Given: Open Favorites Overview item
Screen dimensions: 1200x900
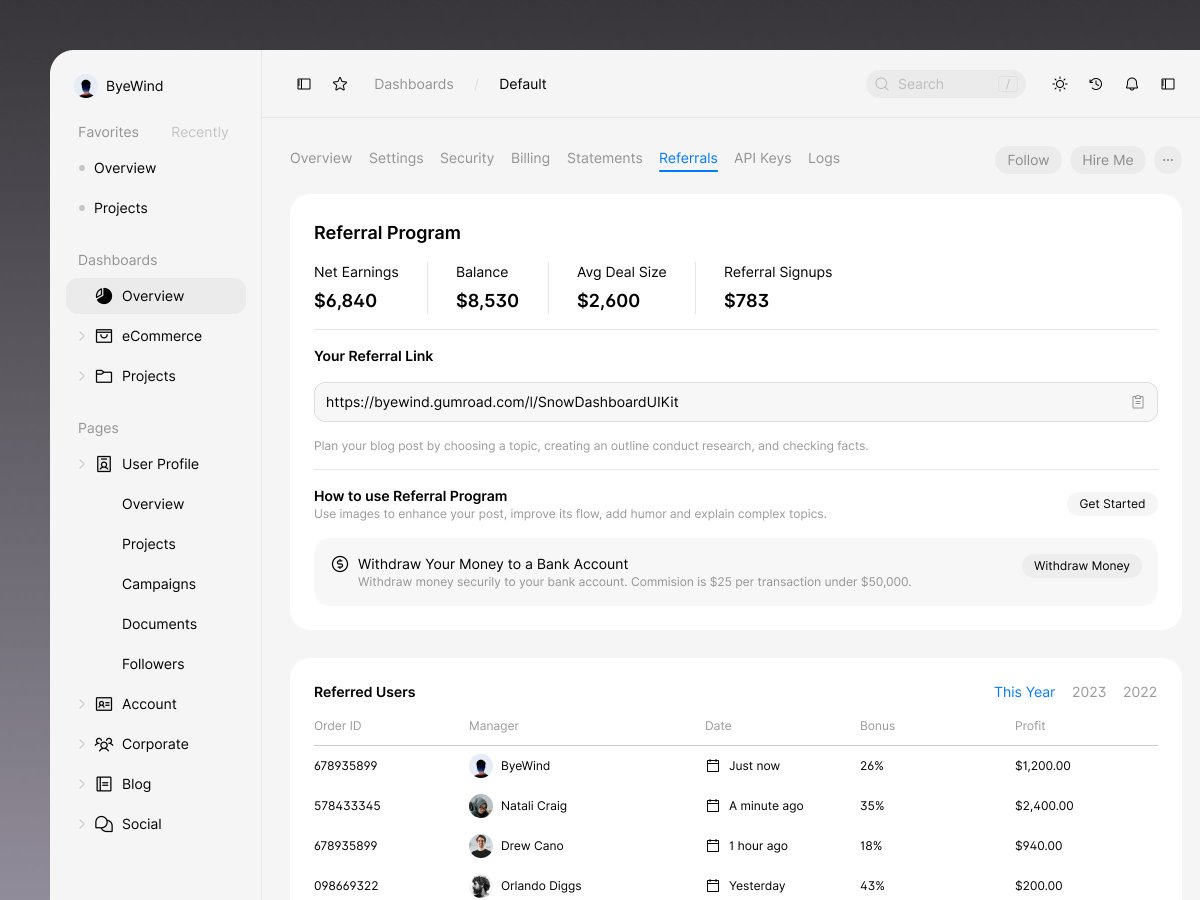Looking at the screenshot, I should 125,168.
